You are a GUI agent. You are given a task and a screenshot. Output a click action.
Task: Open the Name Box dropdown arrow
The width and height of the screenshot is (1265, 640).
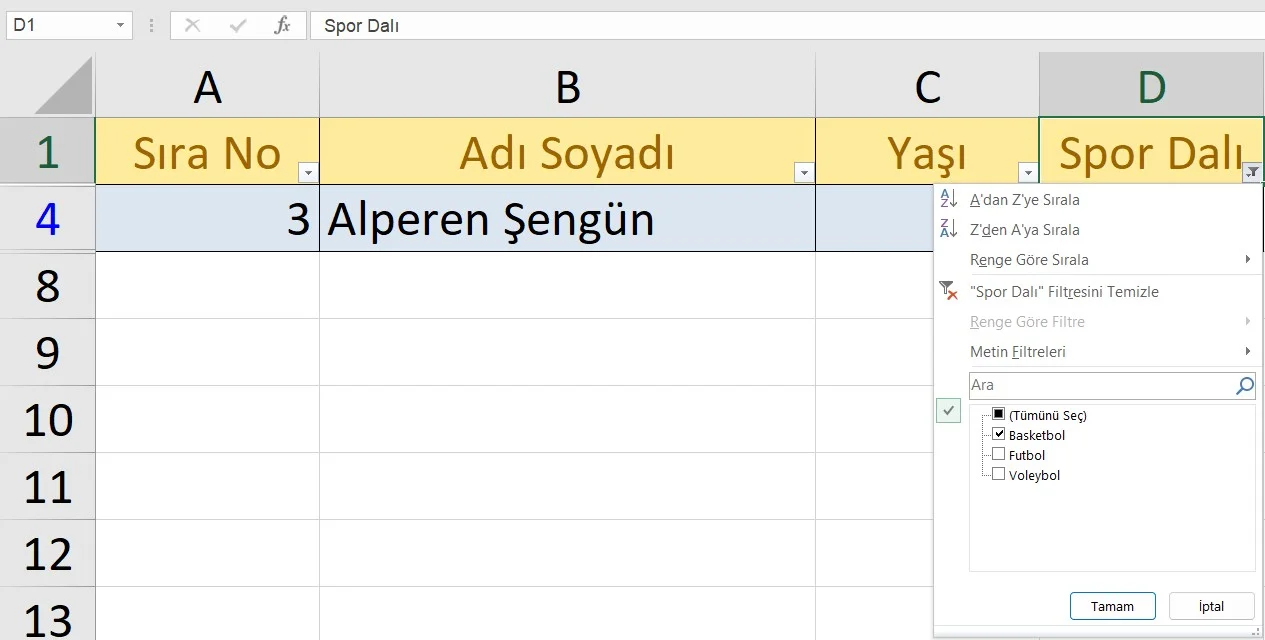(x=121, y=25)
